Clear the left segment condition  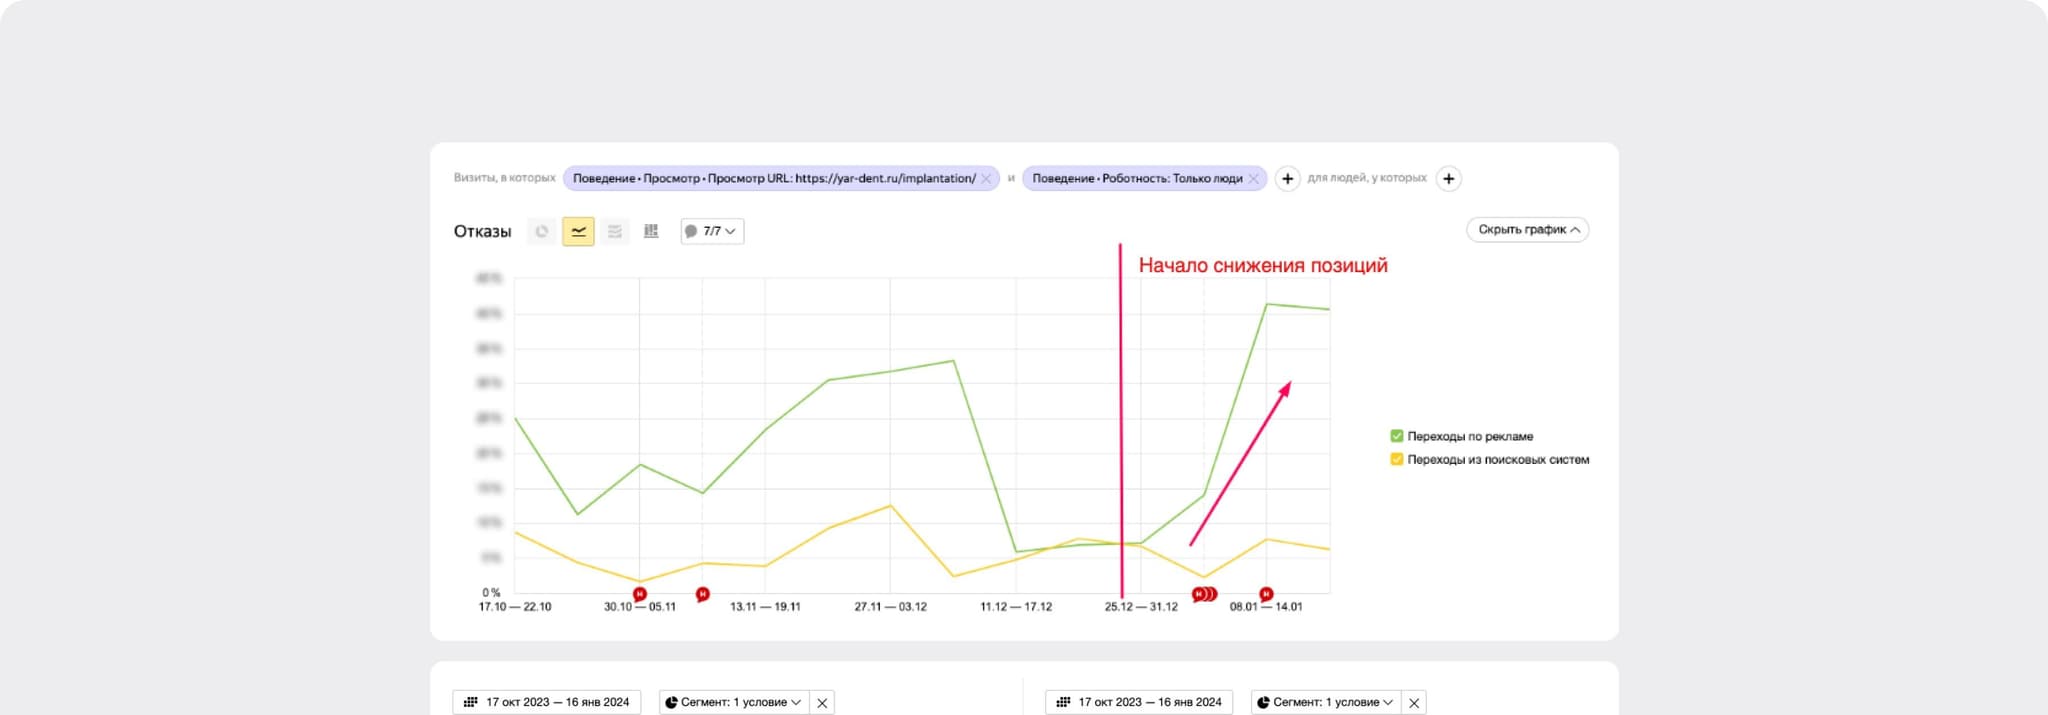point(822,703)
